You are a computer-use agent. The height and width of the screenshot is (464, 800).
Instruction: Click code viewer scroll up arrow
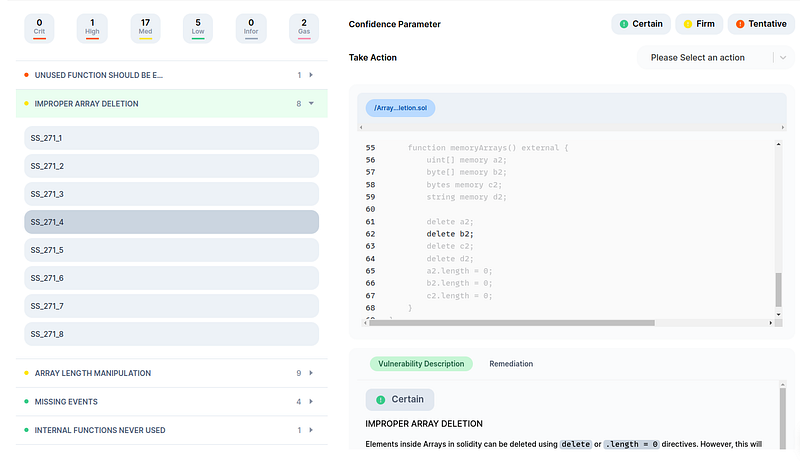779,144
